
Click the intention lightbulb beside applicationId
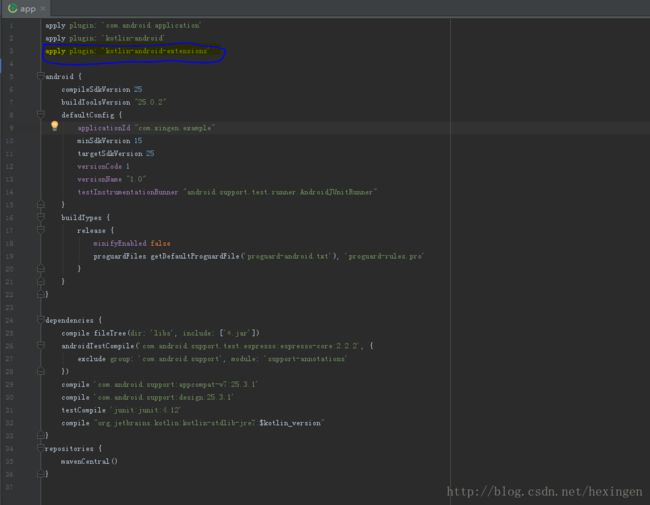coord(54,126)
